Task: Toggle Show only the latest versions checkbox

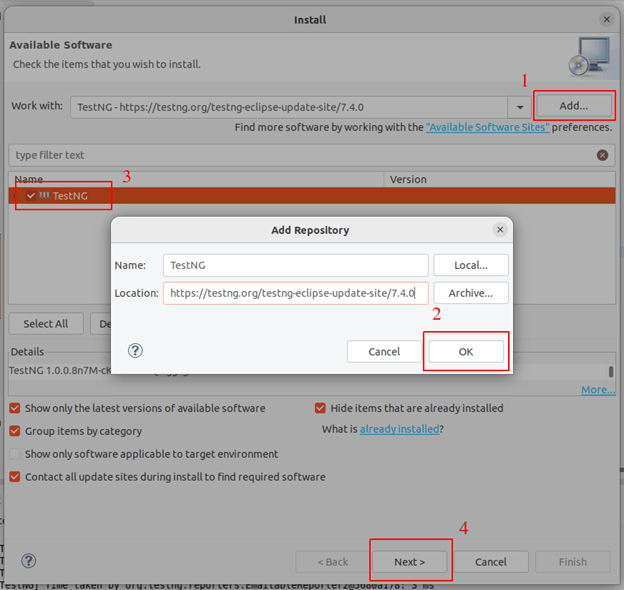Action: pyautogui.click(x=15, y=408)
